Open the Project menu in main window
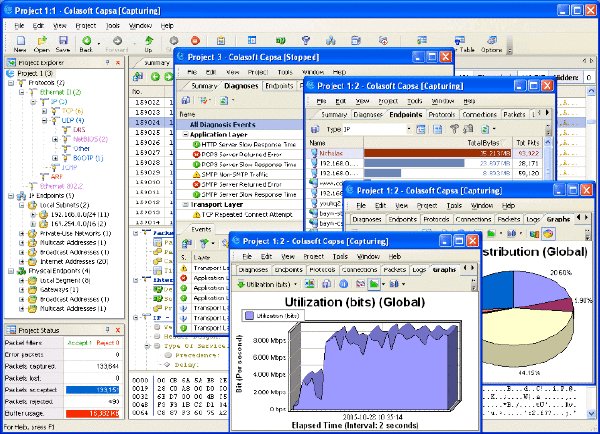The image size is (600, 434). click(86, 26)
